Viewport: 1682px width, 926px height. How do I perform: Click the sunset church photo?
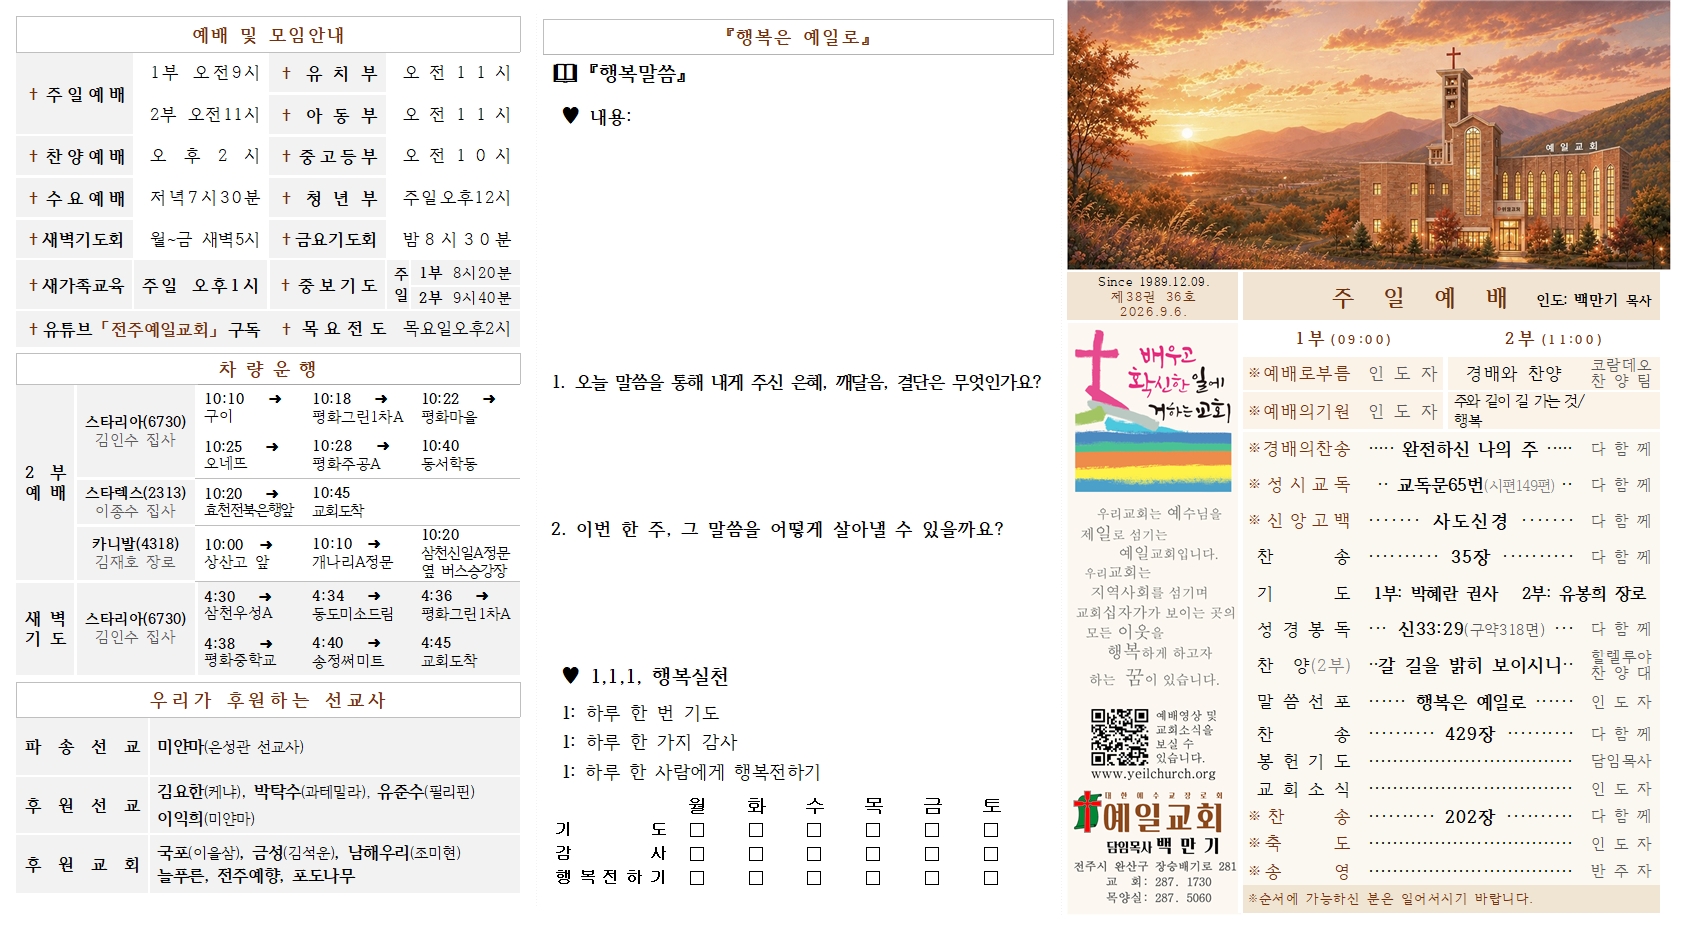pyautogui.click(x=1368, y=135)
